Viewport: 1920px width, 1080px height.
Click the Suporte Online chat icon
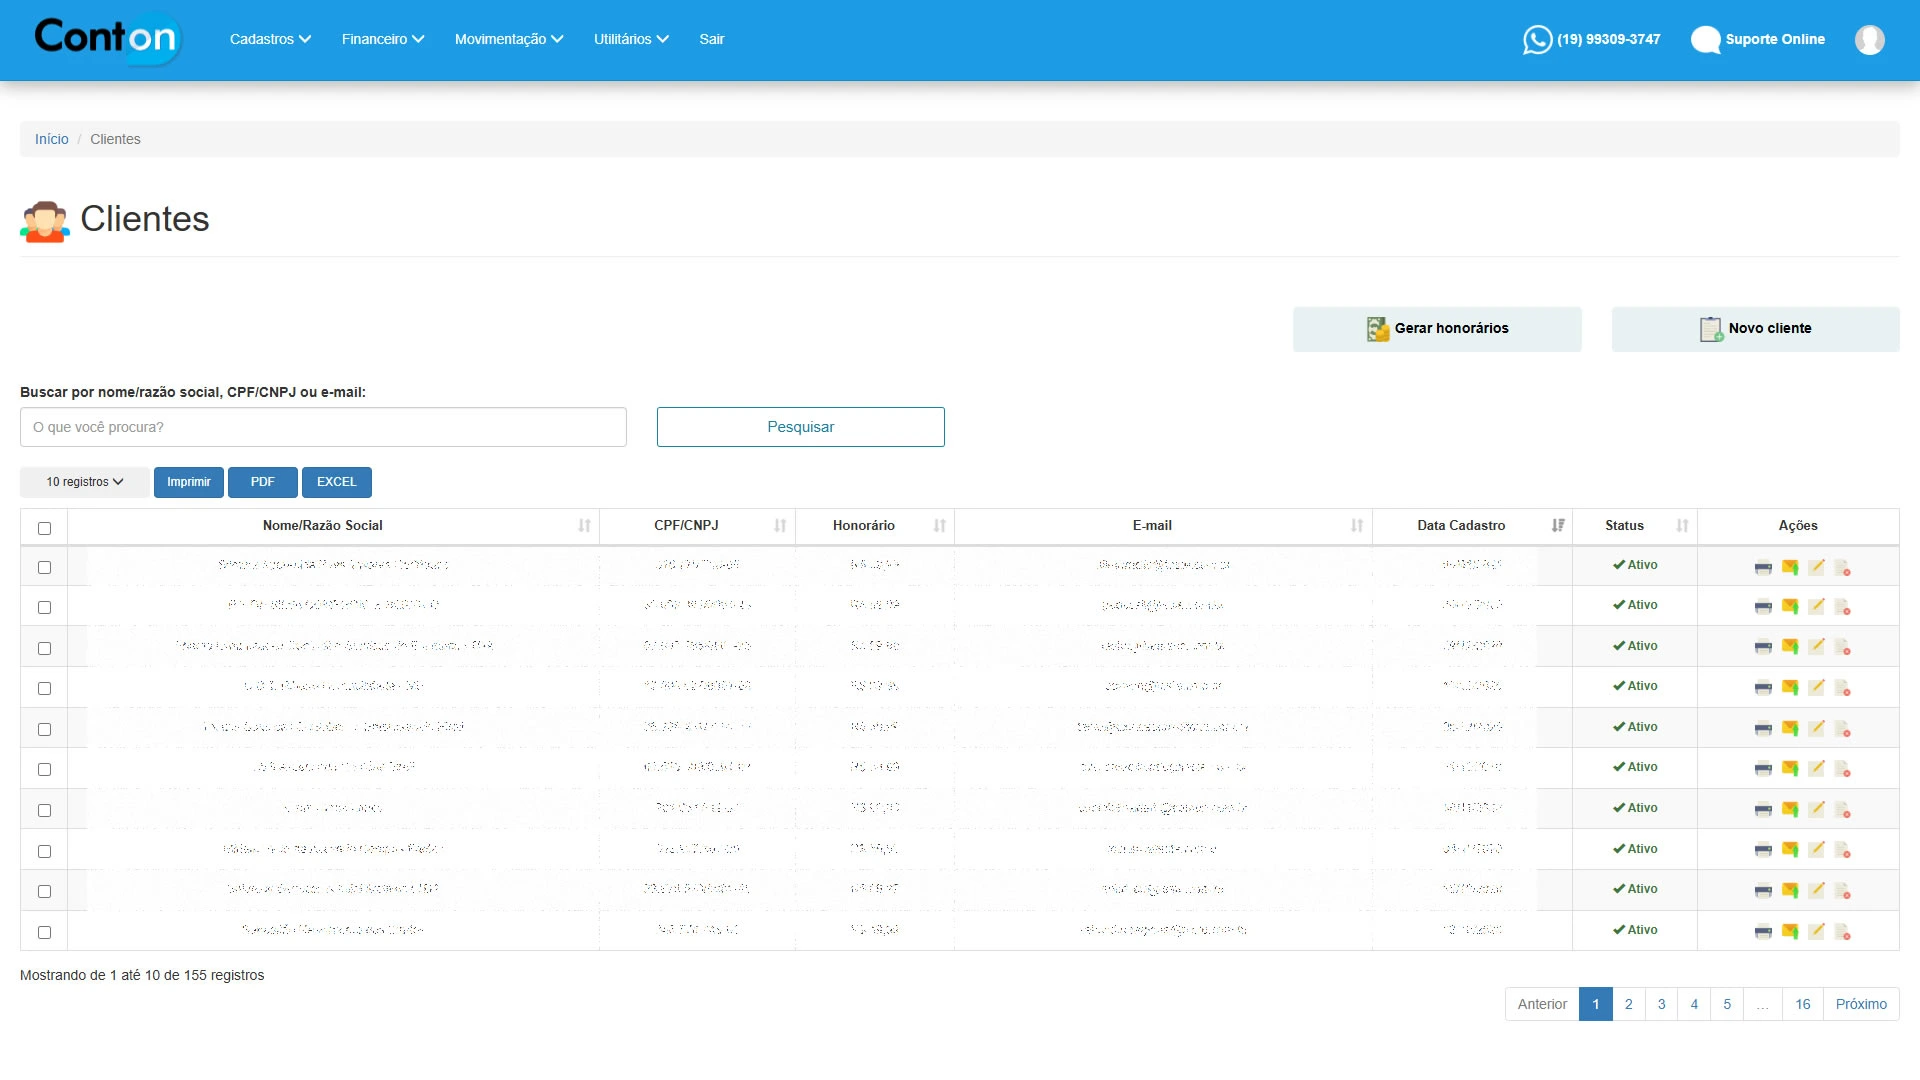tap(1705, 40)
